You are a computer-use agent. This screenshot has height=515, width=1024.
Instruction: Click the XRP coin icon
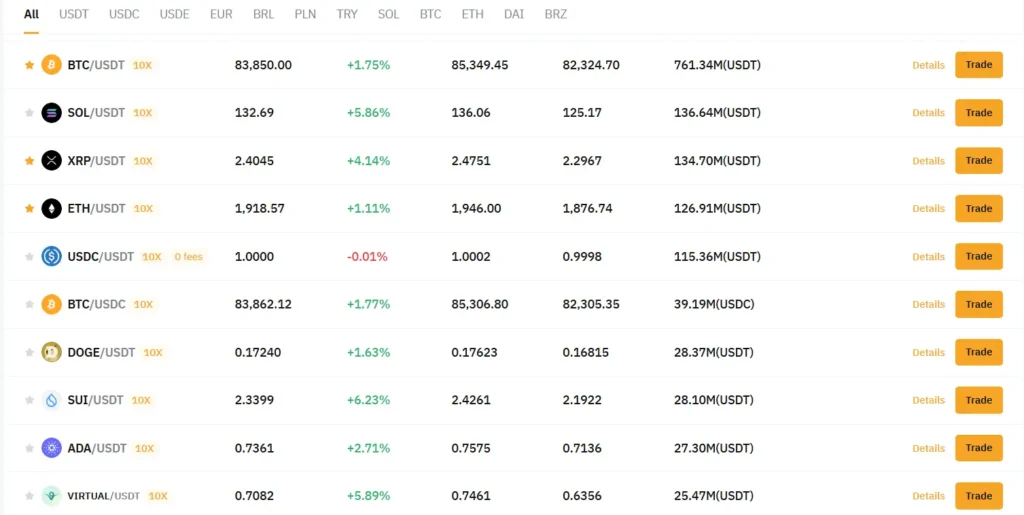tap(52, 161)
